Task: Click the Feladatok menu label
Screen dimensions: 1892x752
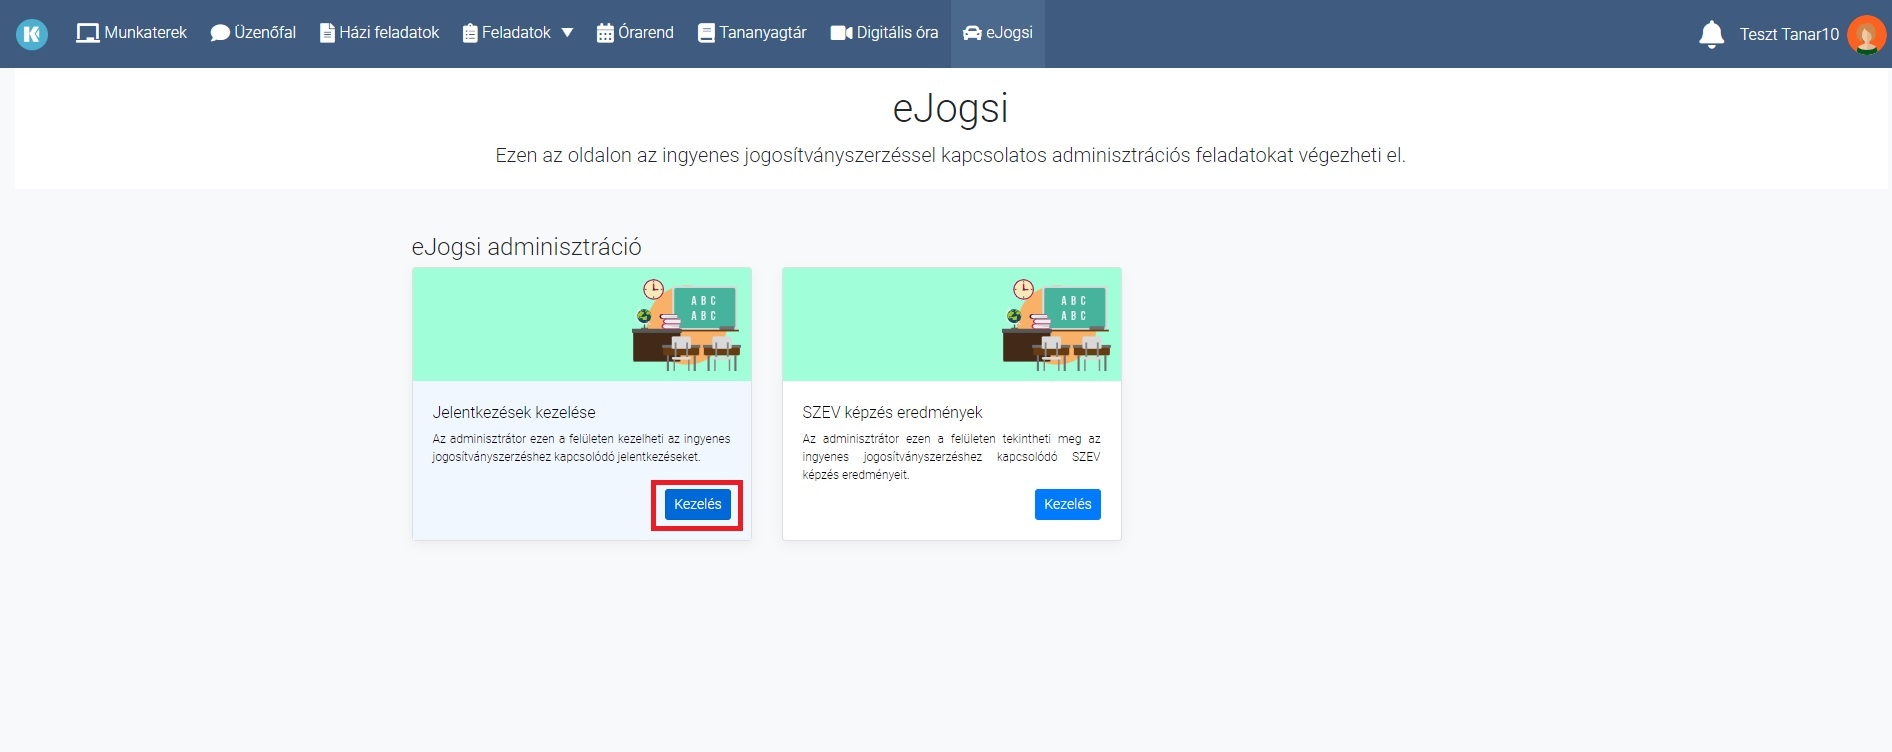Action: [516, 33]
